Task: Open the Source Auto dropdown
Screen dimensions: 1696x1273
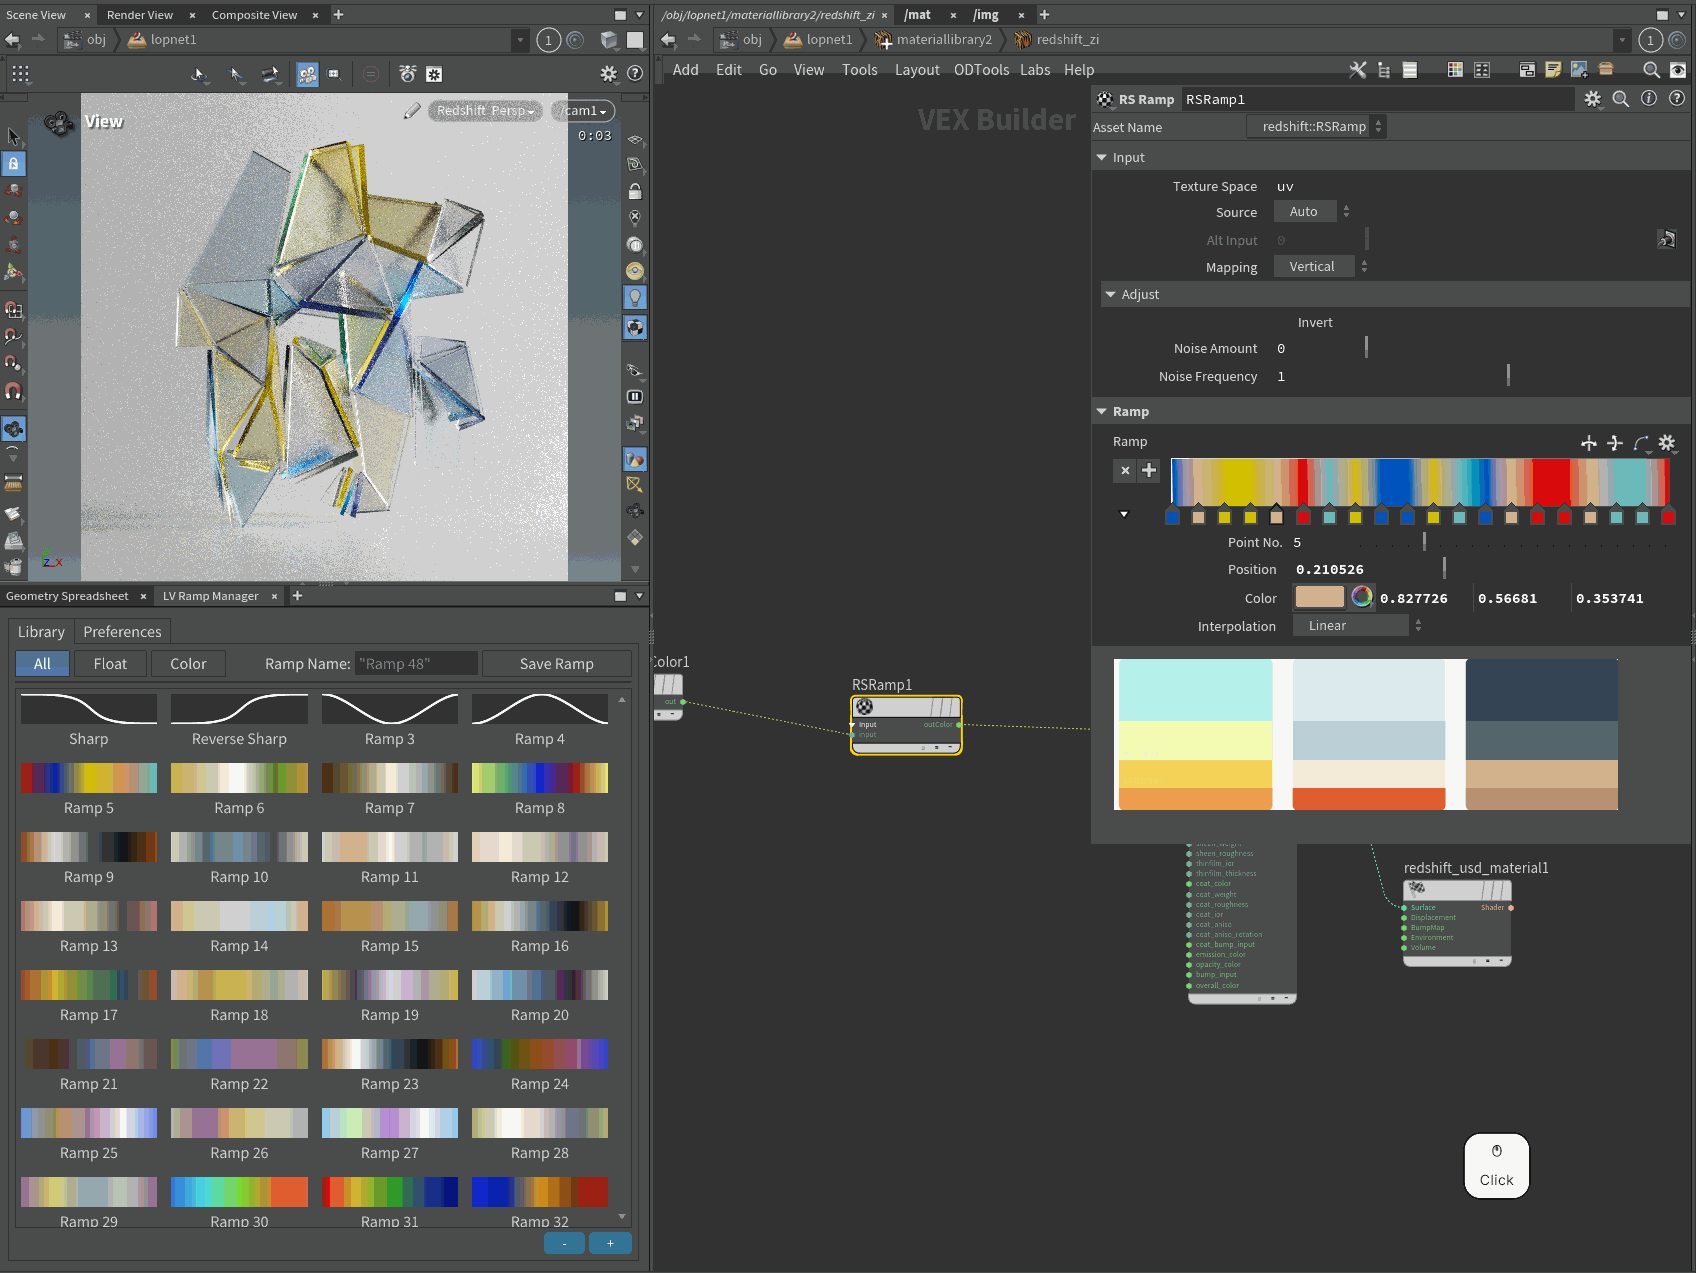Action: (x=1312, y=212)
